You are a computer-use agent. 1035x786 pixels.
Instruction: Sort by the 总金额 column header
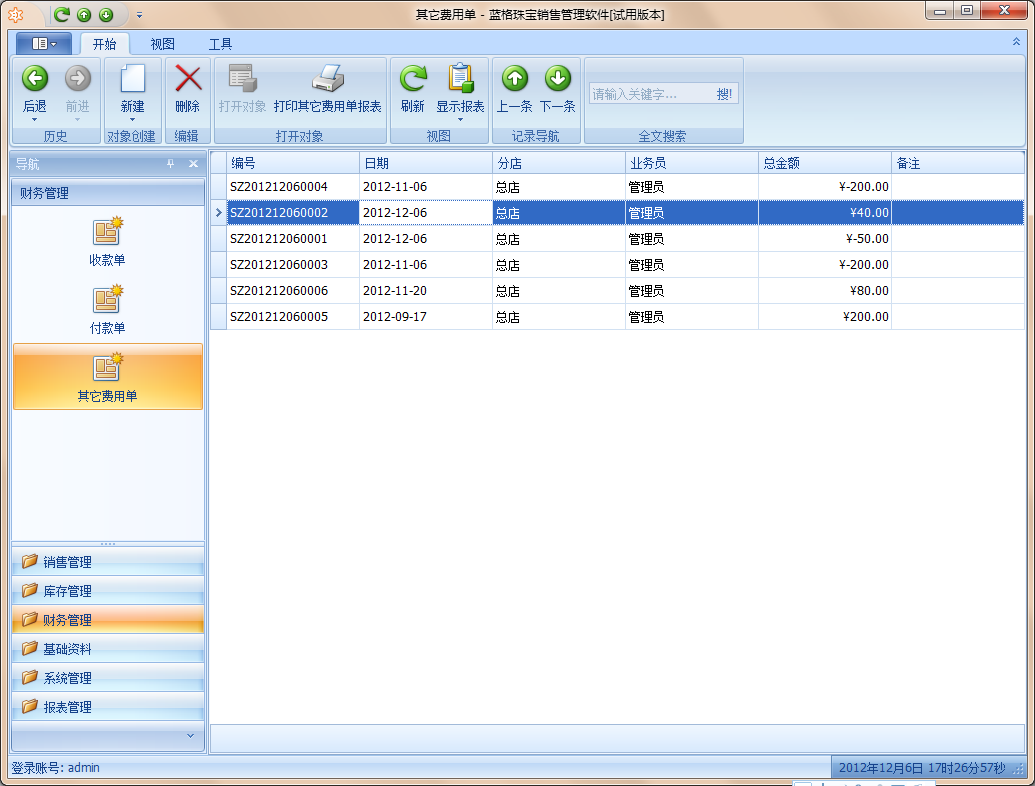(x=825, y=163)
